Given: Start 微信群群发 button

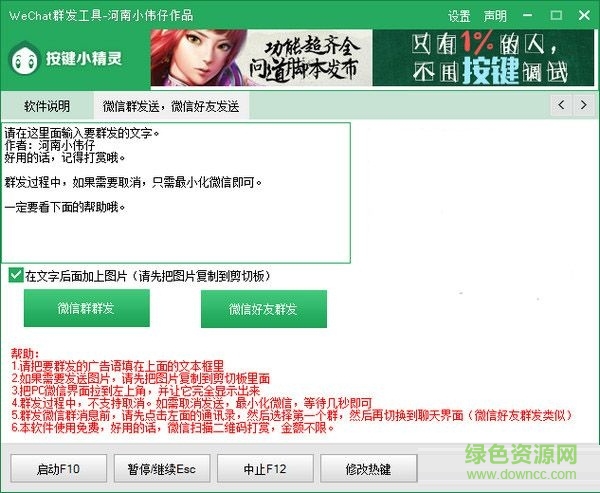Looking at the screenshot, I should pos(86,308).
